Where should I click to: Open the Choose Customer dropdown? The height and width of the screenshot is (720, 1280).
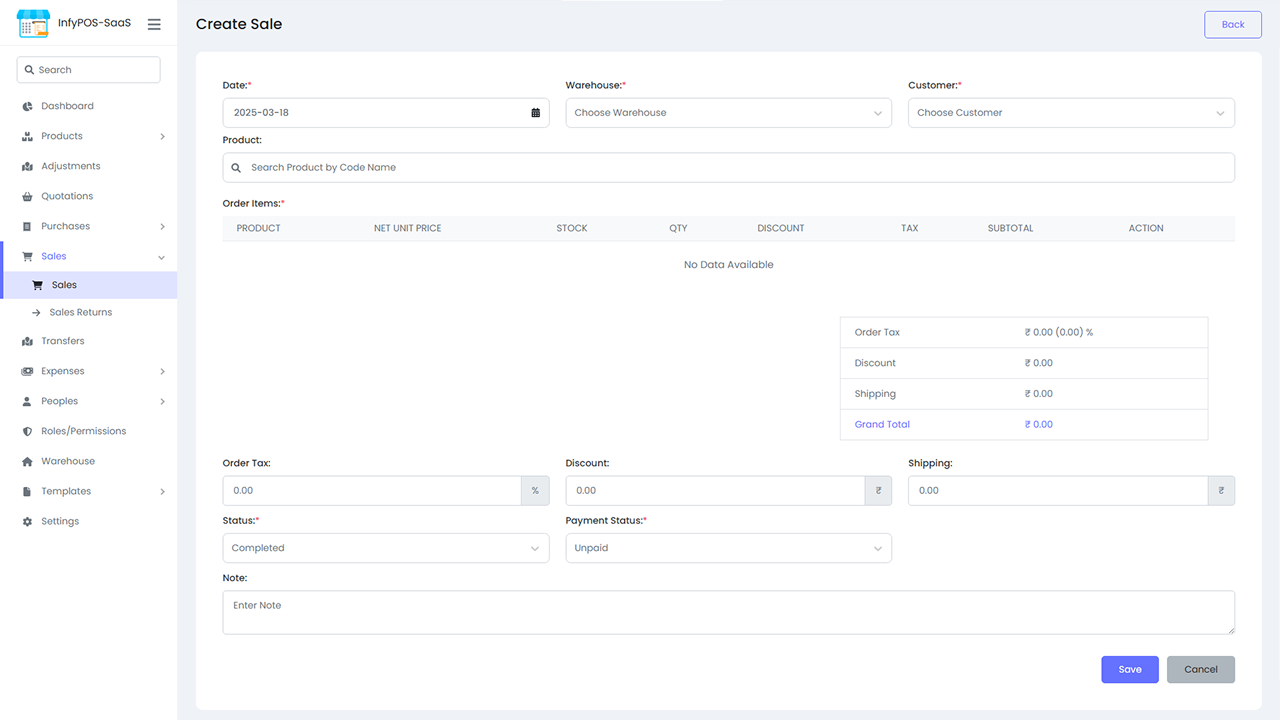pyautogui.click(x=1071, y=112)
